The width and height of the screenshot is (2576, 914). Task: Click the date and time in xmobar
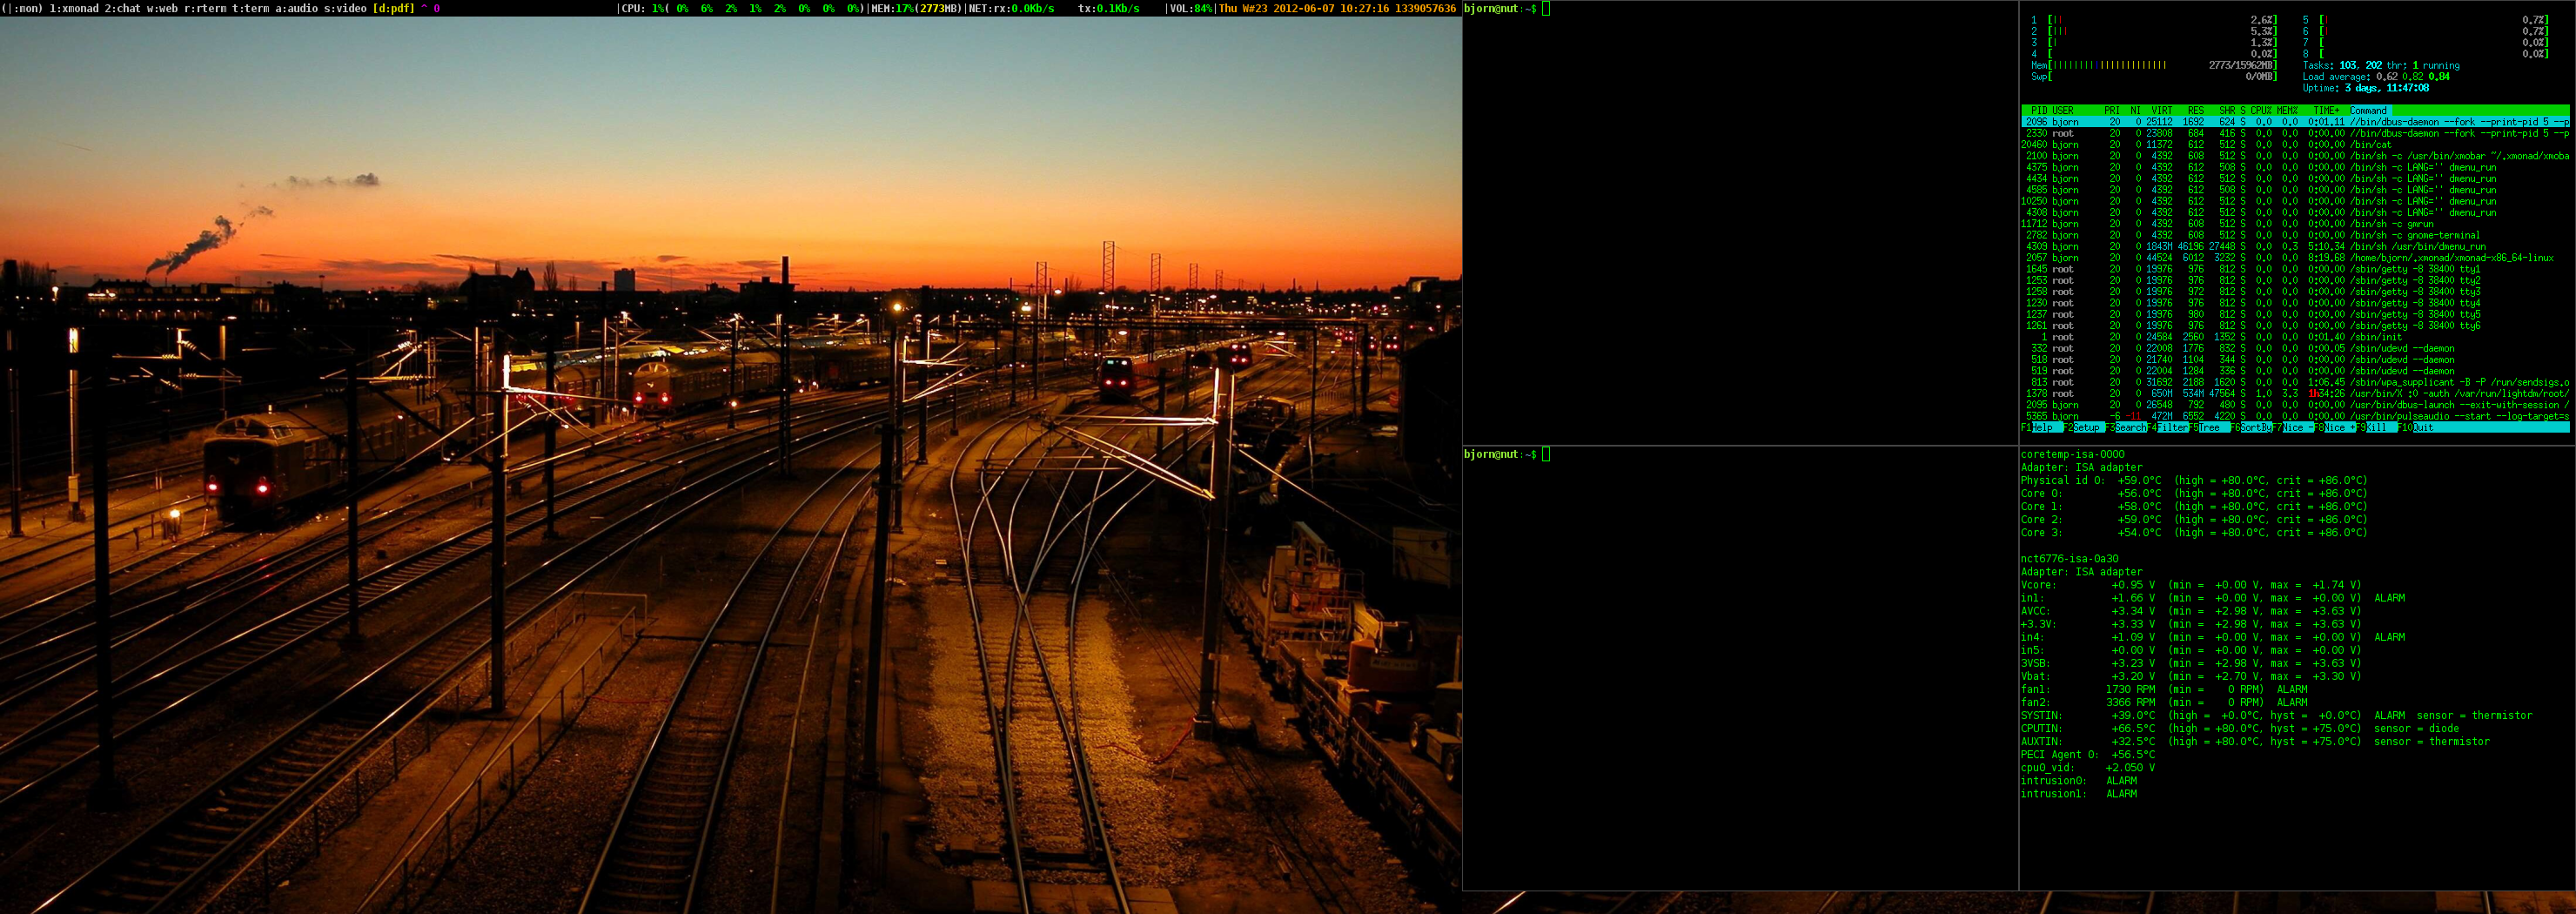pyautogui.click(x=1337, y=8)
